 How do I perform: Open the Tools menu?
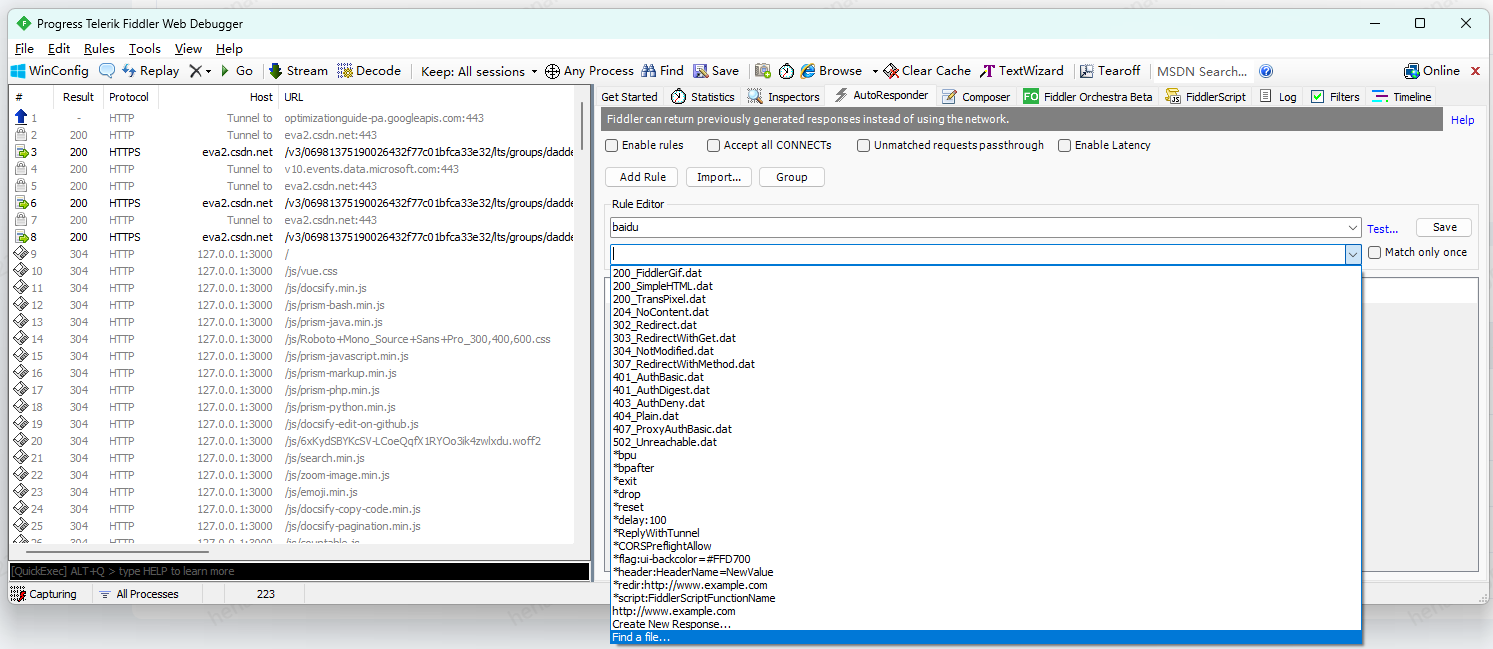[x=145, y=48]
